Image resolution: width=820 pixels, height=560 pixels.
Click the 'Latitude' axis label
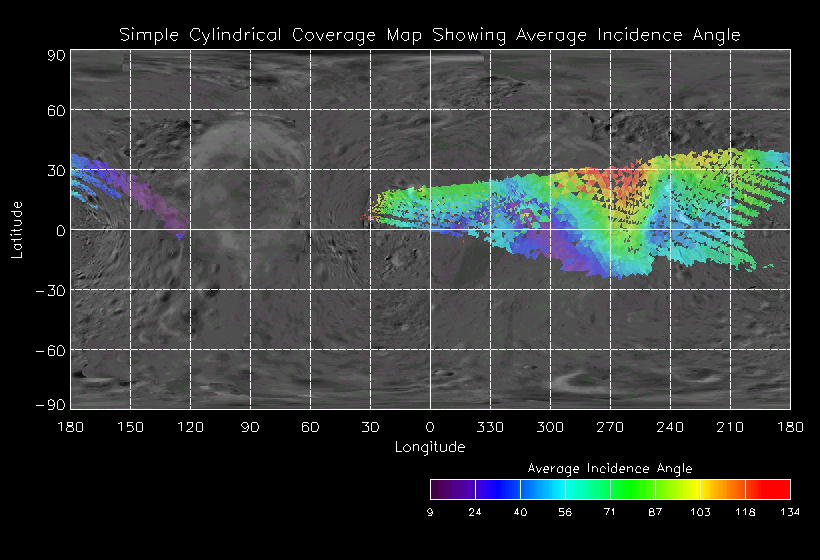[17, 230]
